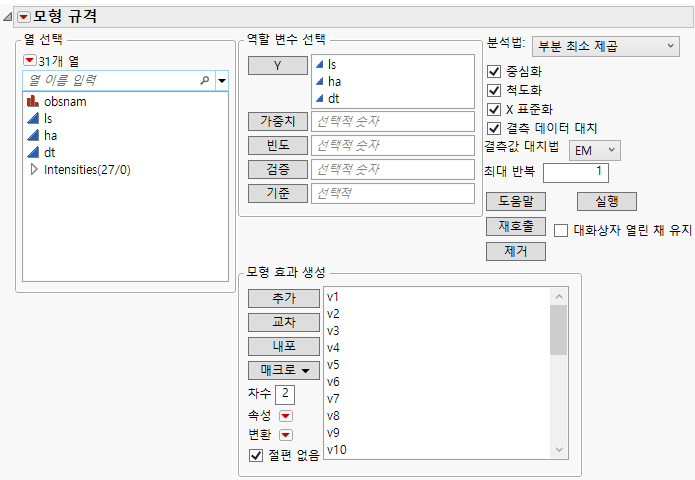This screenshot has width=695, height=480.
Task: Click the 차수 degree field
Action: click(285, 394)
